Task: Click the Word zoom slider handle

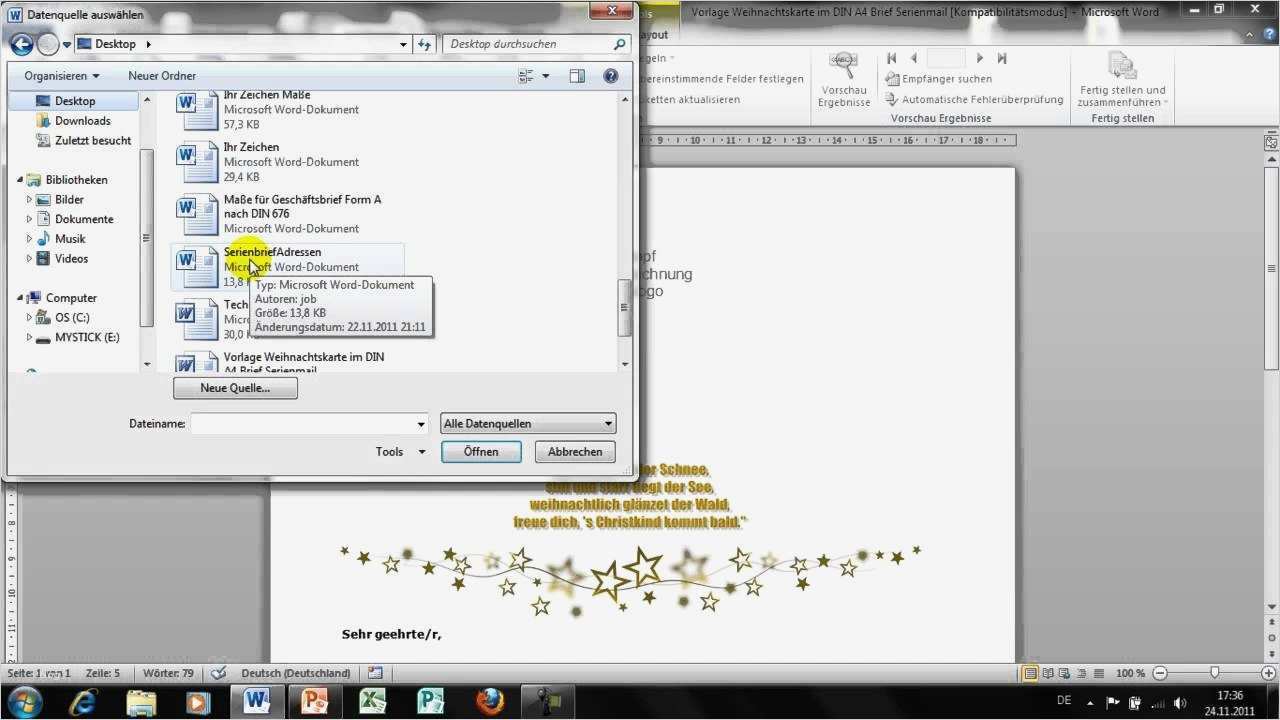Action: pyautogui.click(x=1214, y=673)
